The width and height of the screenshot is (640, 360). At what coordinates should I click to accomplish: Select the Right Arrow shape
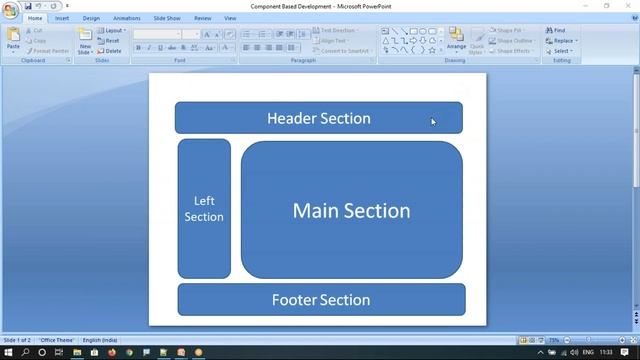[x=413, y=41]
